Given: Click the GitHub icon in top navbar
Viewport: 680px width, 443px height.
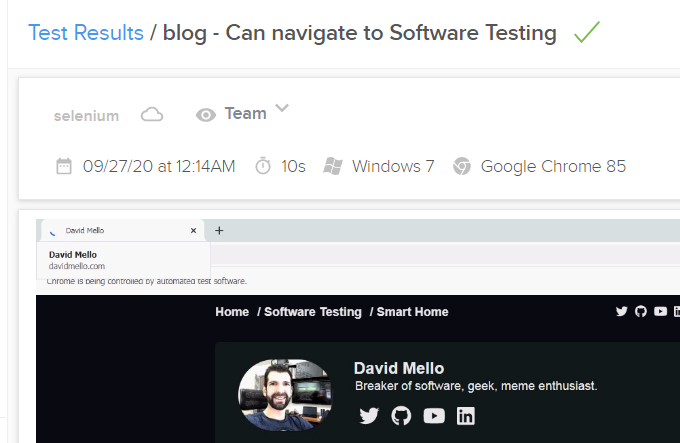Looking at the screenshot, I should pyautogui.click(x=641, y=311).
